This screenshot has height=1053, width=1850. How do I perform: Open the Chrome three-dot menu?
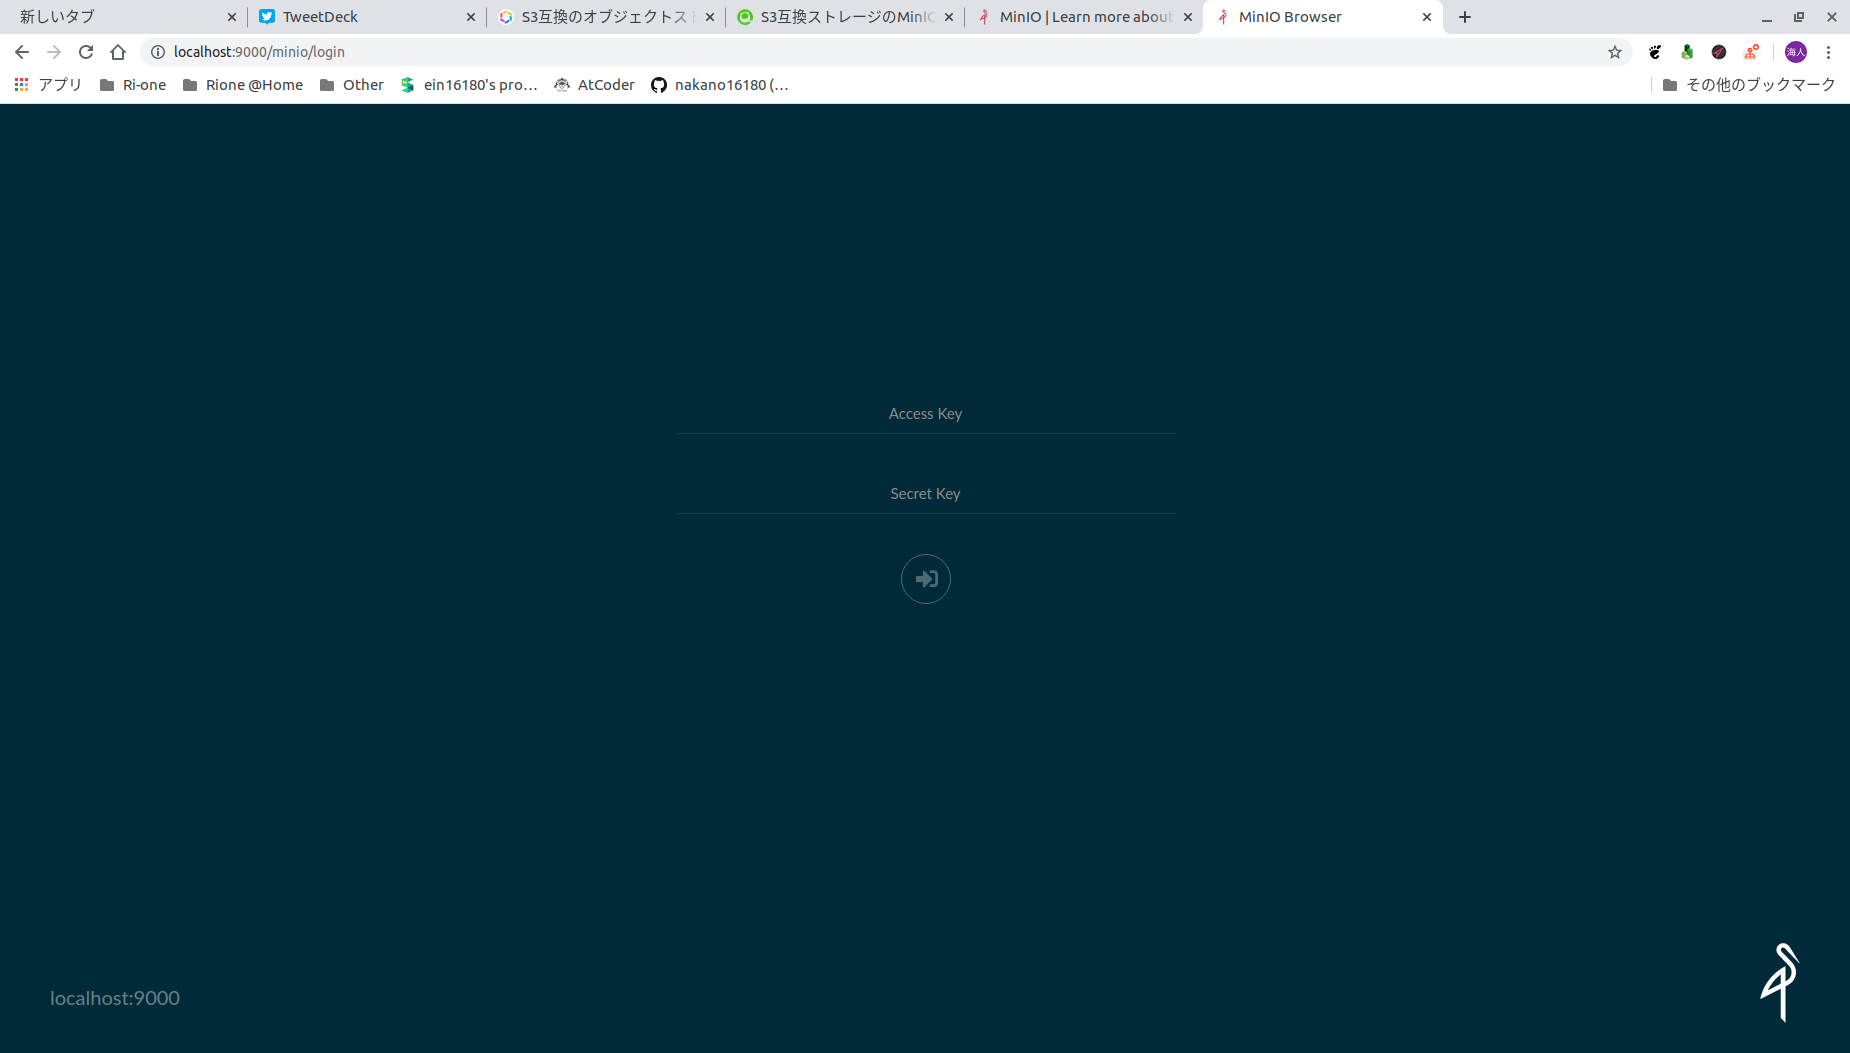[1830, 51]
